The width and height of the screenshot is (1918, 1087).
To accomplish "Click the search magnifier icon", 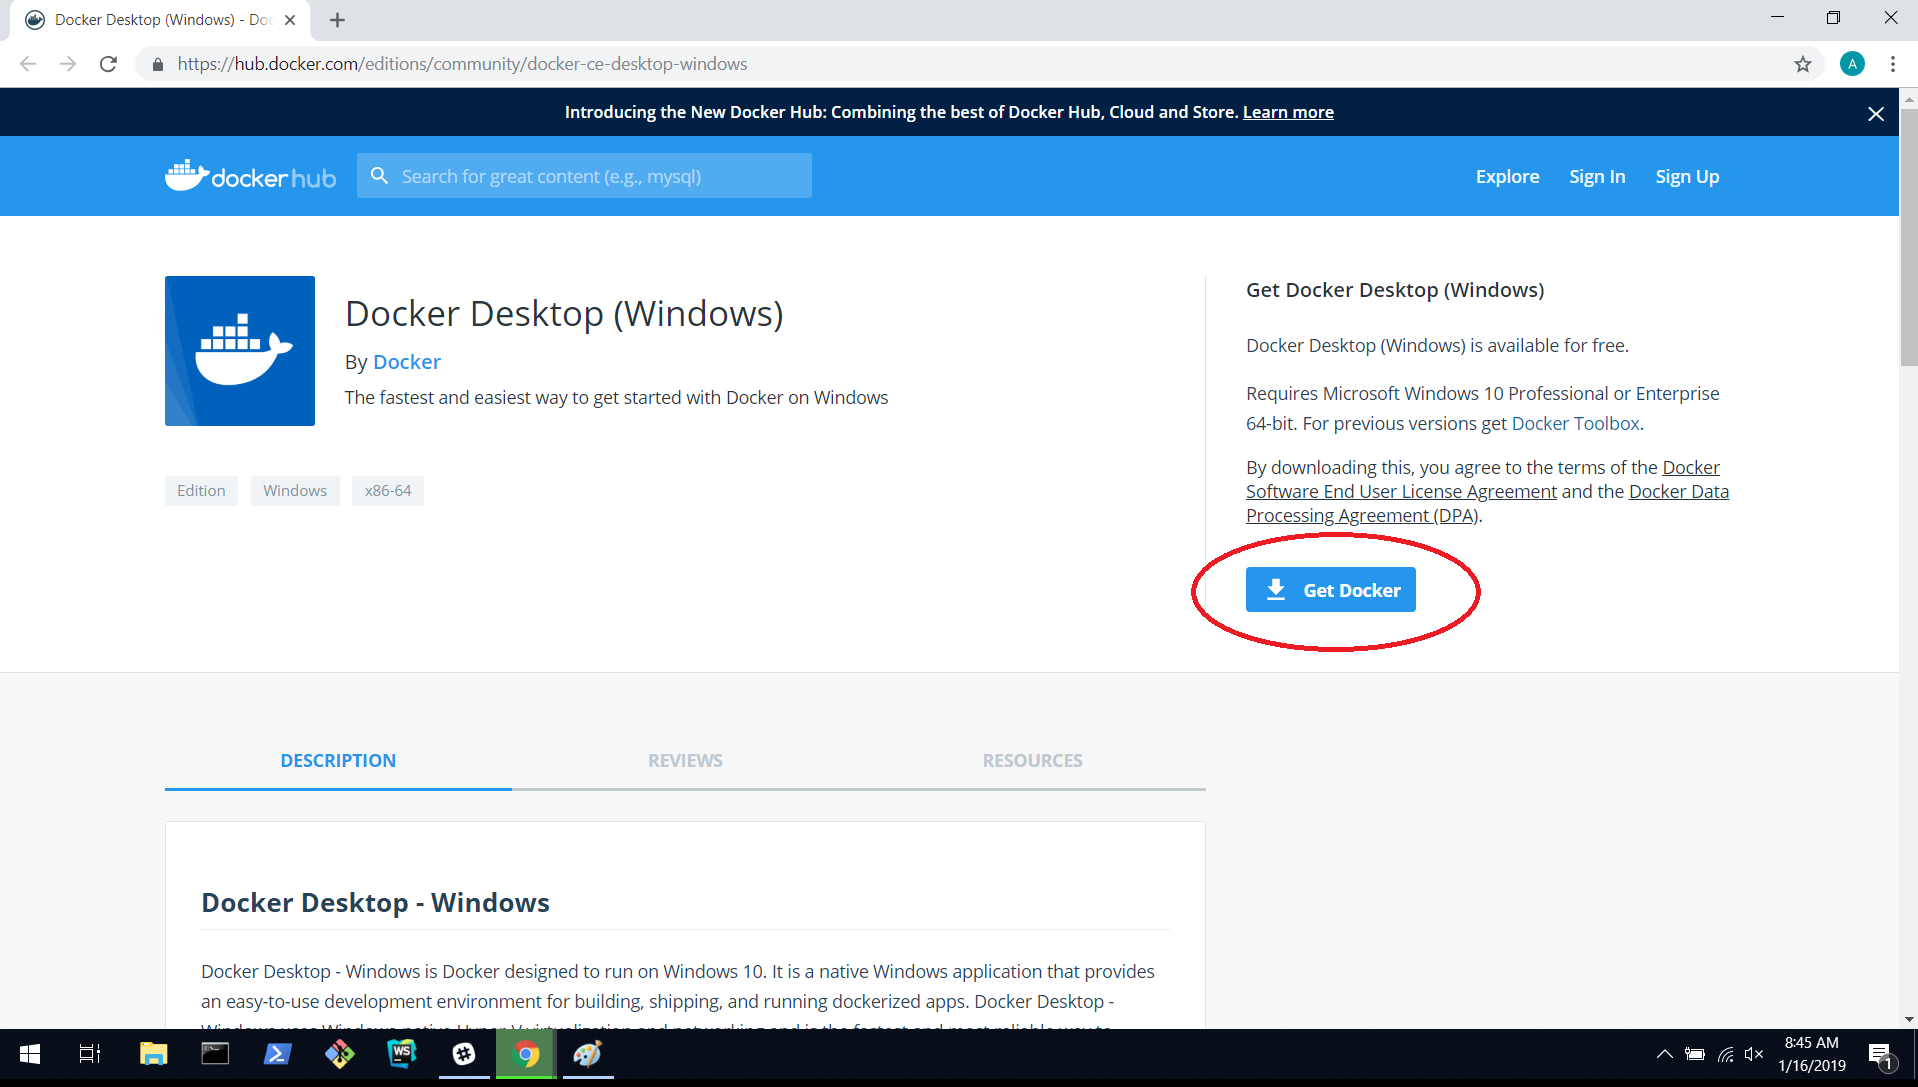I will click(x=379, y=176).
